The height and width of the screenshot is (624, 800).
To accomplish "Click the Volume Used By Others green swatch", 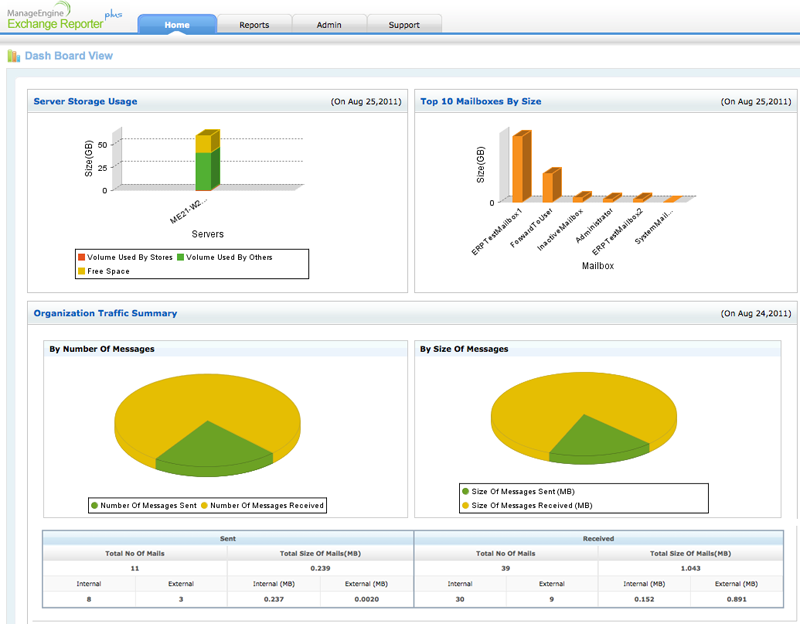I will tap(180, 257).
